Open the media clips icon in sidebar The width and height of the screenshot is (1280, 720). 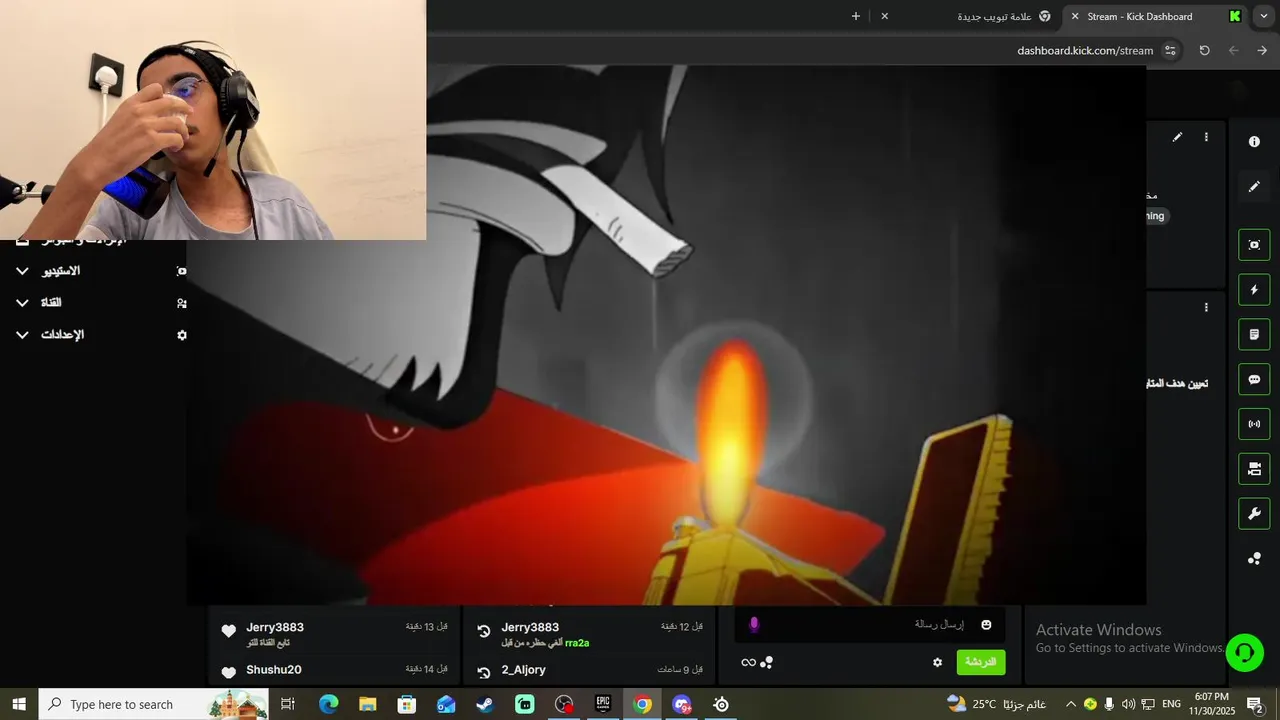pos(1254,469)
